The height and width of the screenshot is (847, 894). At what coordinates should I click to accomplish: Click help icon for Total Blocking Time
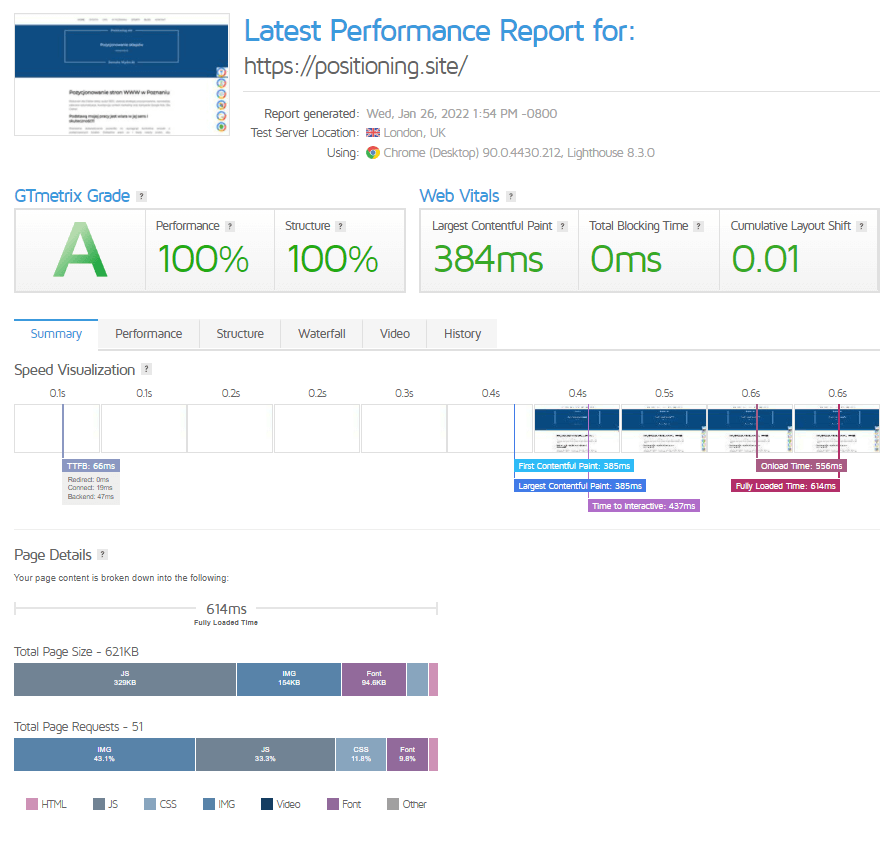click(x=698, y=227)
